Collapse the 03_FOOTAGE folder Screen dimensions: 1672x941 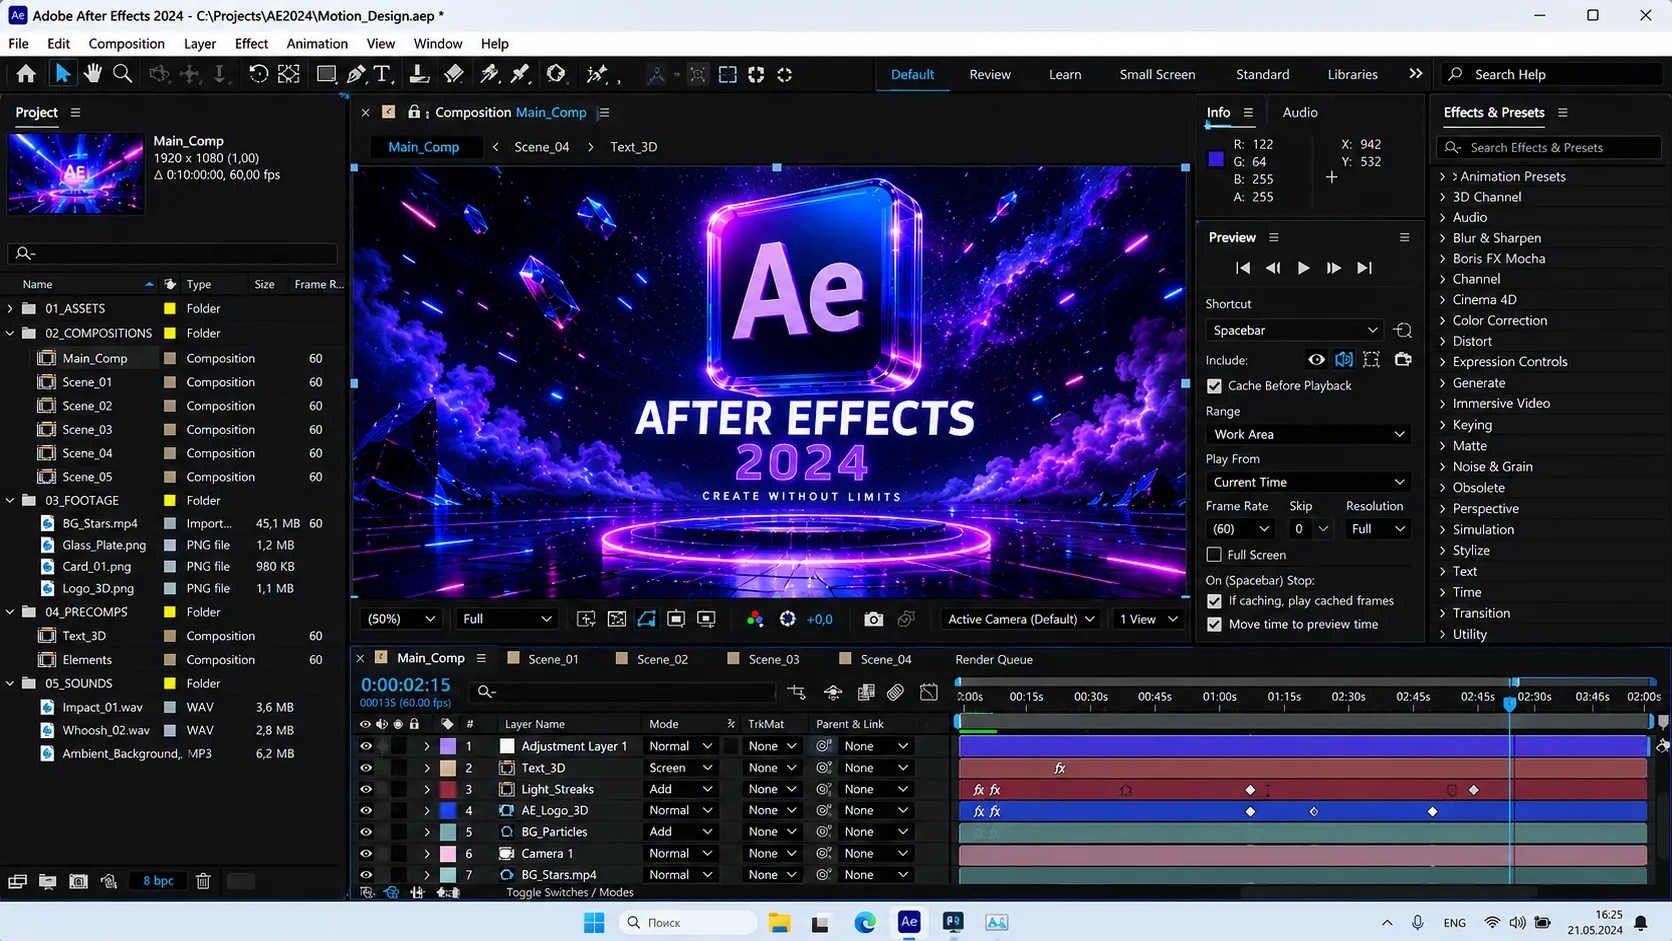pyautogui.click(x=10, y=500)
